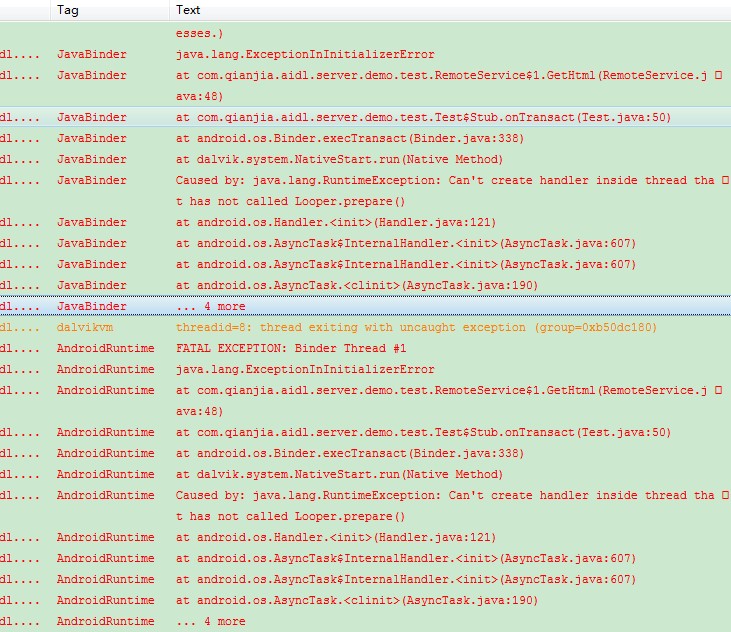Select AndroidRuntime row 'java.lang.ExceptionInInitializerError'
731x632 pixels.
366,369
